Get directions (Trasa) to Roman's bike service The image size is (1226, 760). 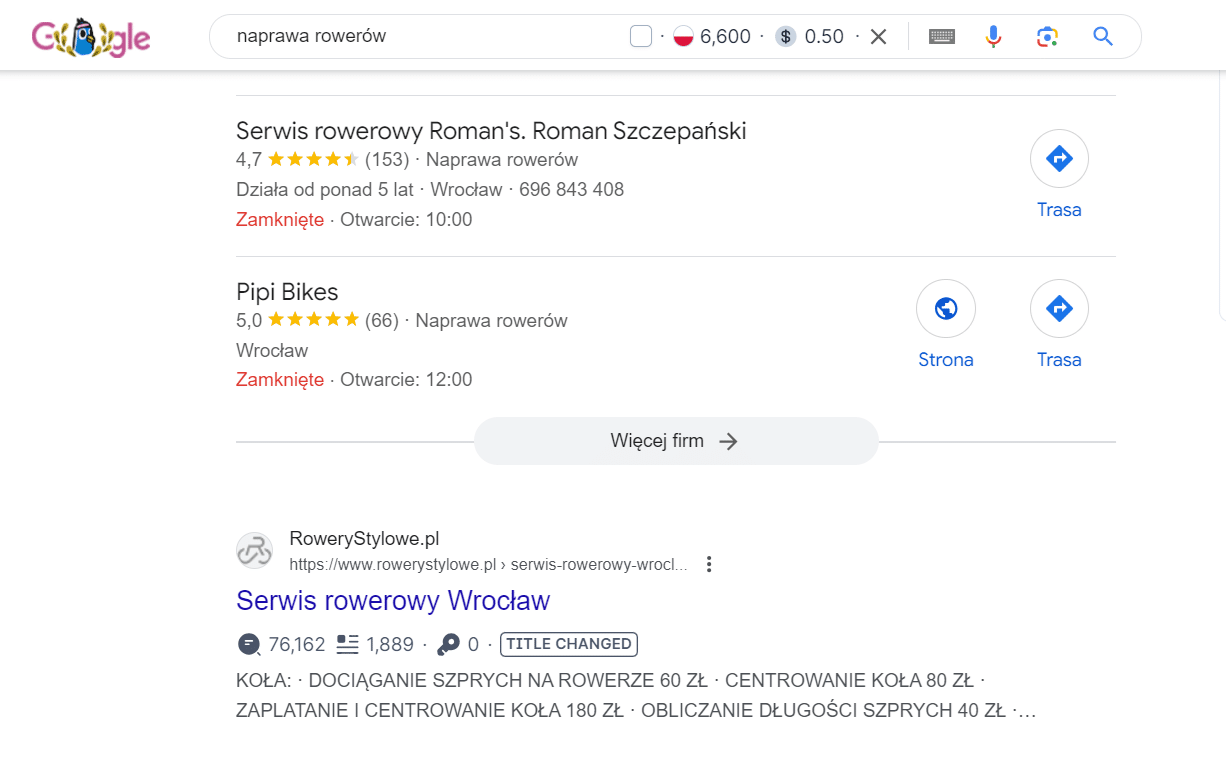click(1059, 175)
